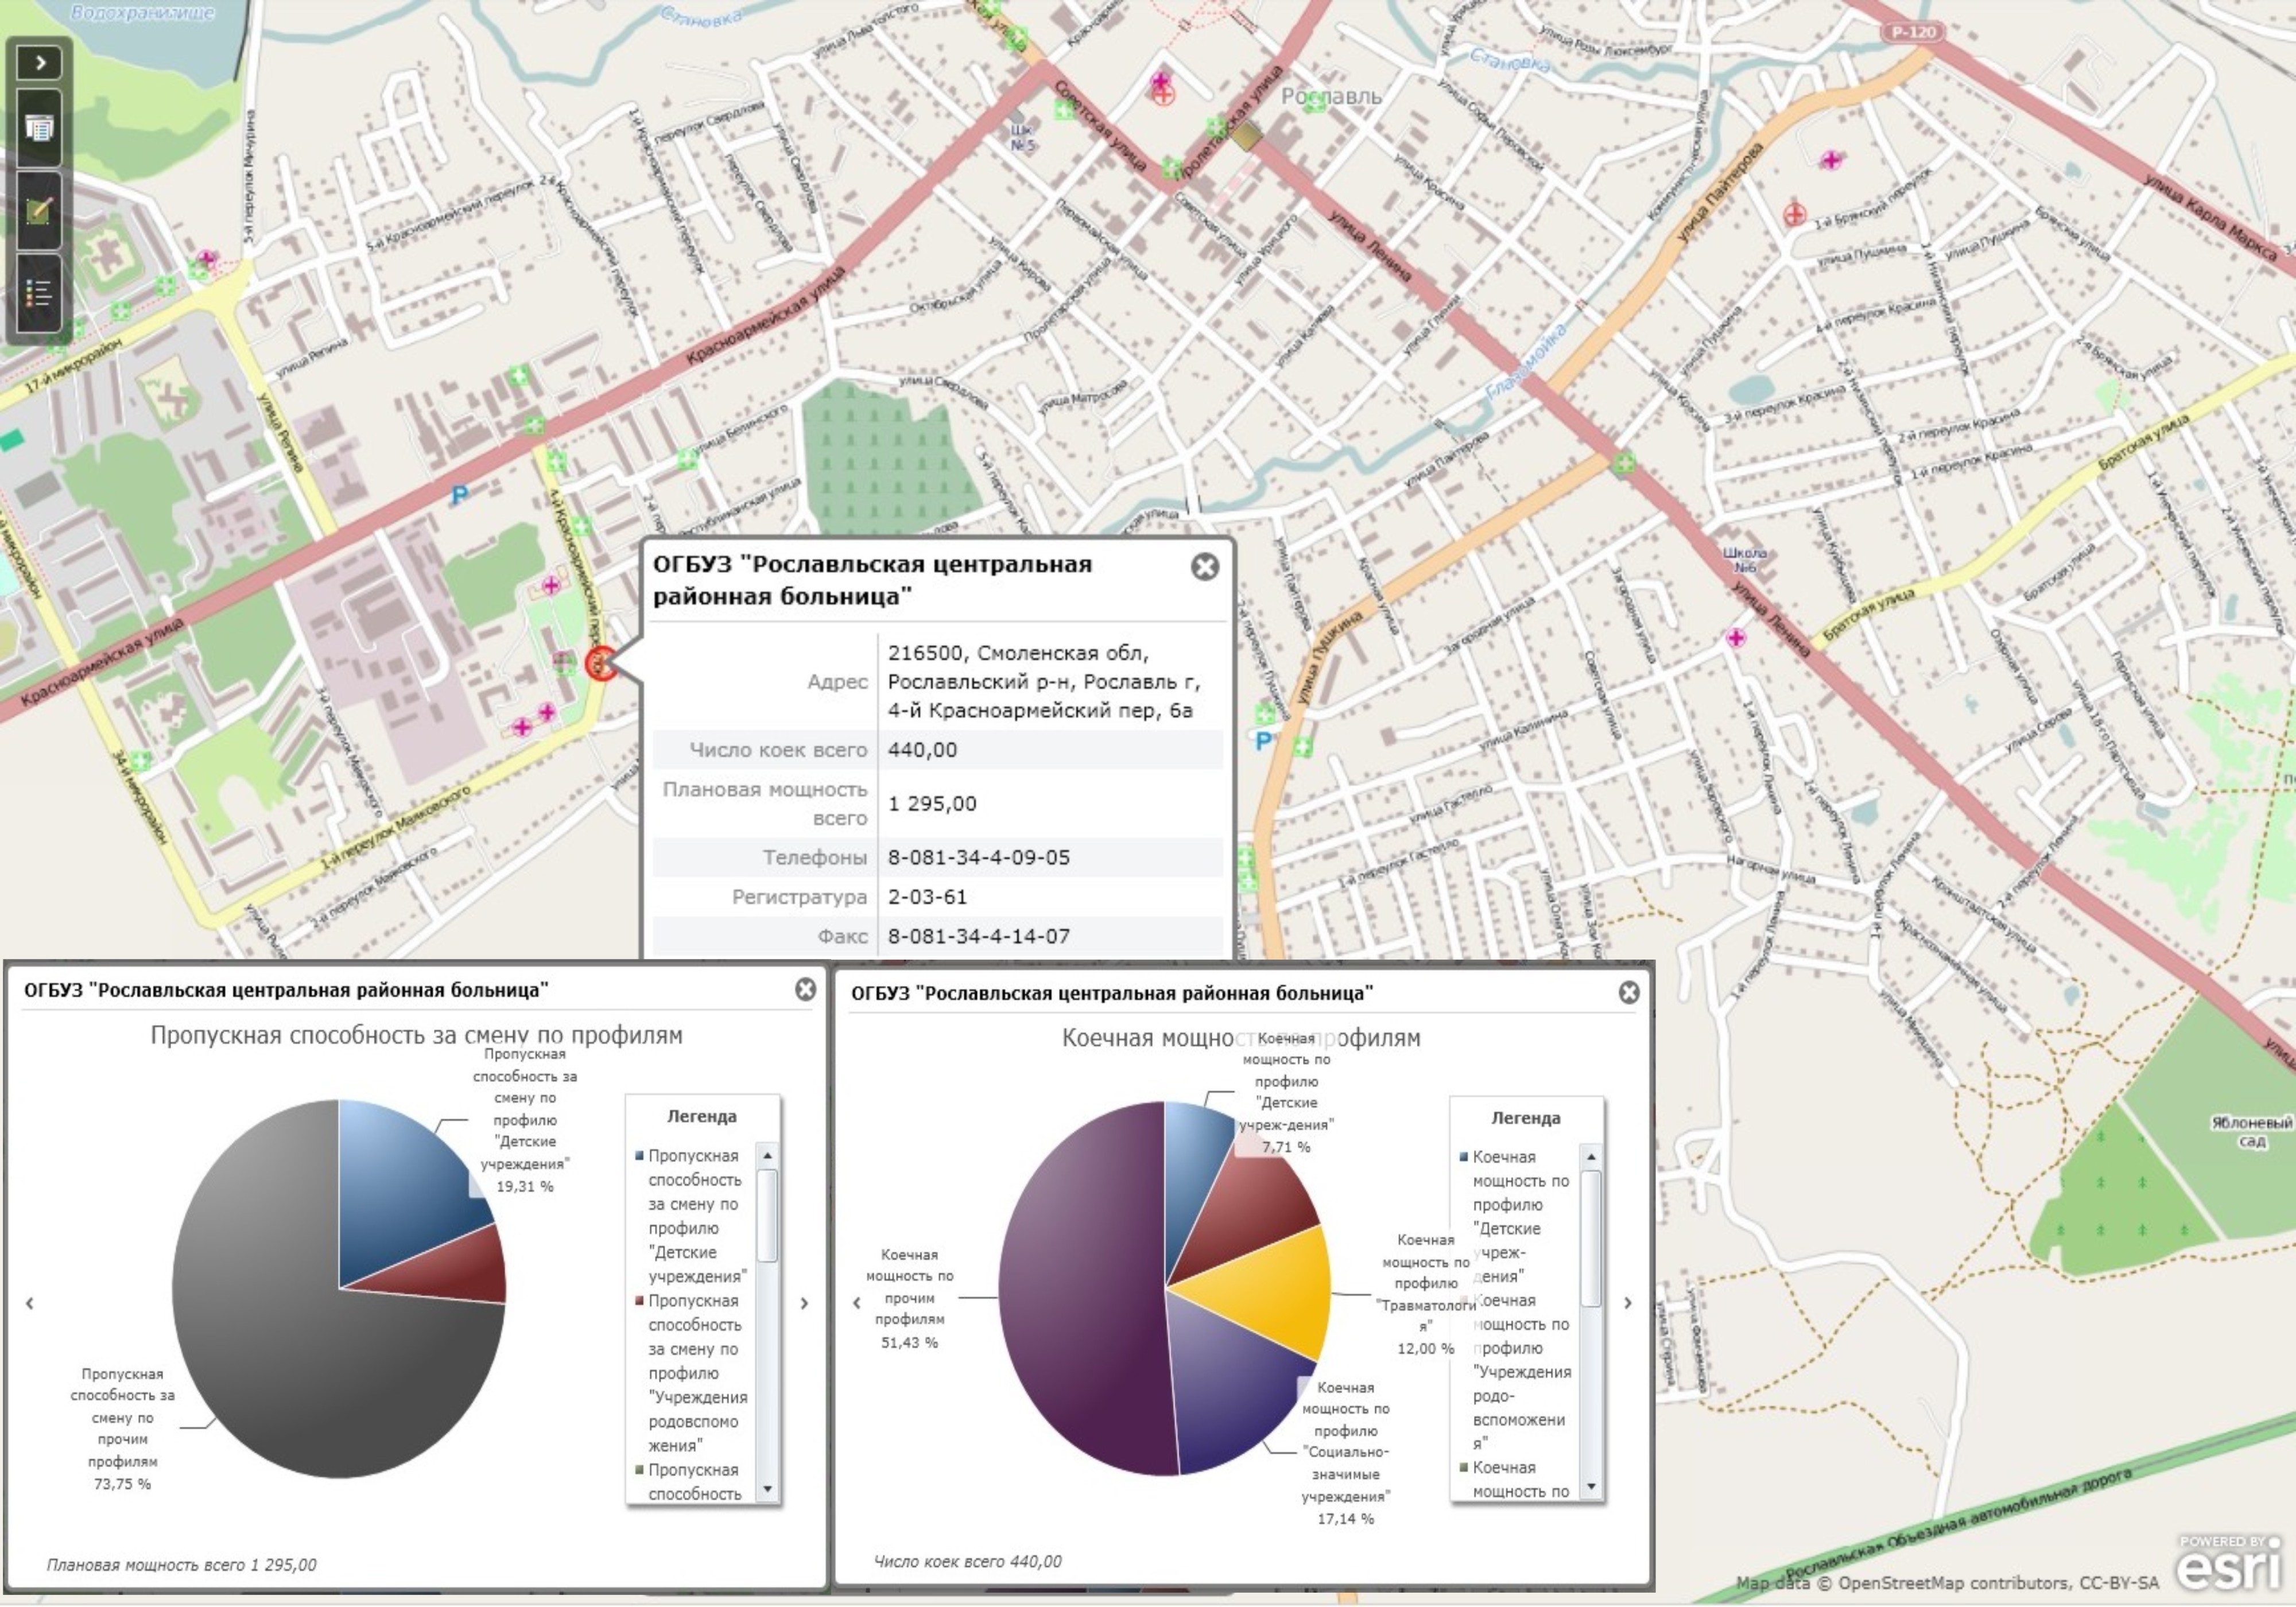2296x1607 pixels.
Task: Open the map edit pencil tool
Action: click(40, 211)
